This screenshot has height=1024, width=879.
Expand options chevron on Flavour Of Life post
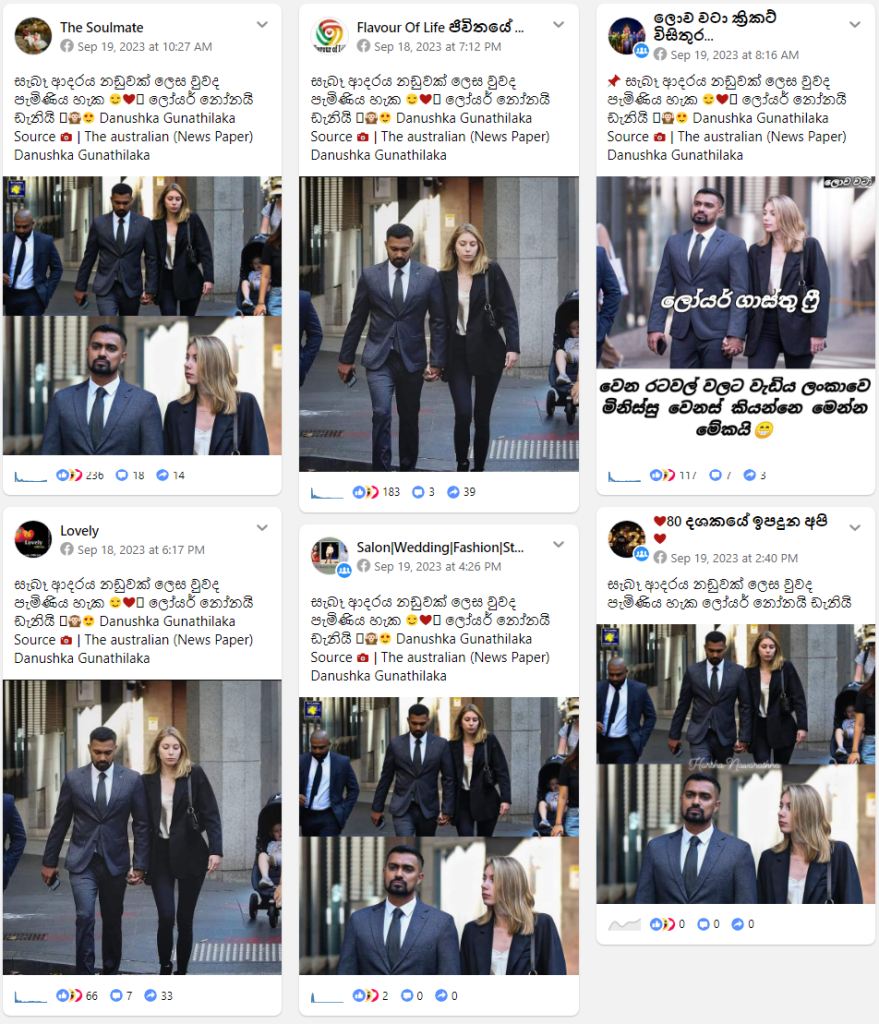pyautogui.click(x=558, y=25)
